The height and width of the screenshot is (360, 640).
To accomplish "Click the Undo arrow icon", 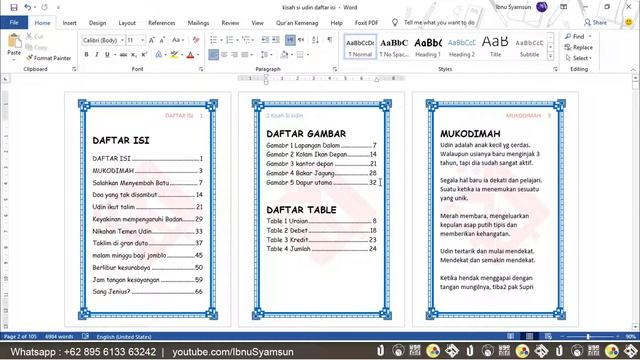I will [28, 7].
